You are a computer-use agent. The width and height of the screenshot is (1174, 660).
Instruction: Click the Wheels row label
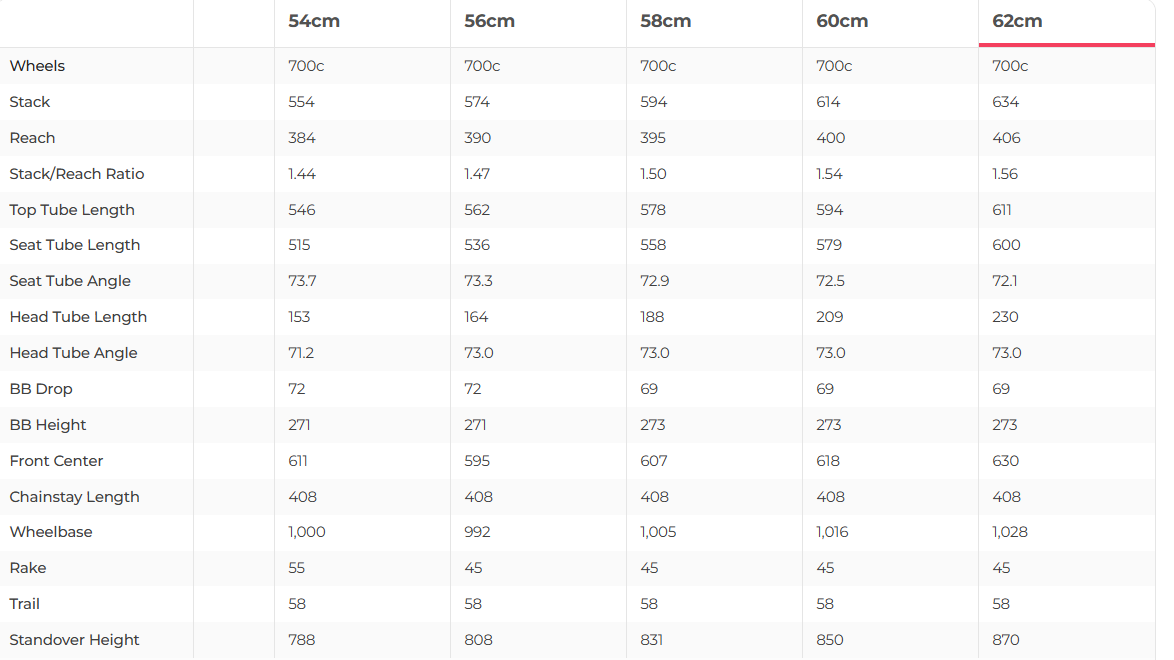tap(37, 66)
